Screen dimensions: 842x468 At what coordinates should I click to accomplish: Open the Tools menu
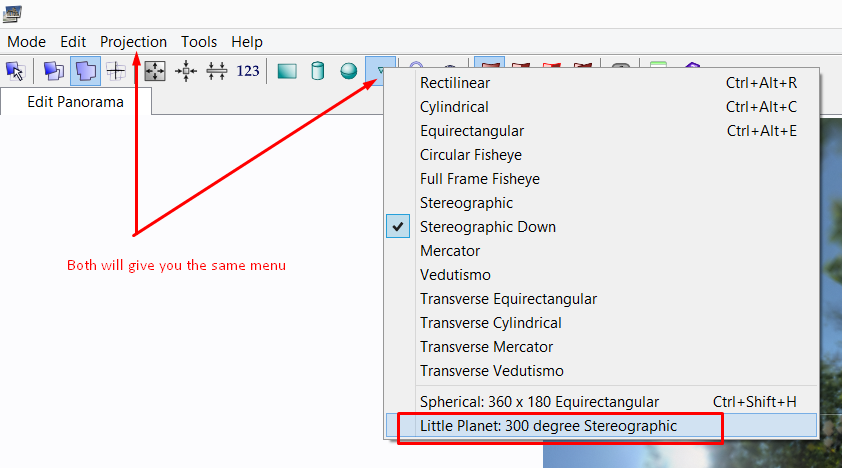point(199,42)
